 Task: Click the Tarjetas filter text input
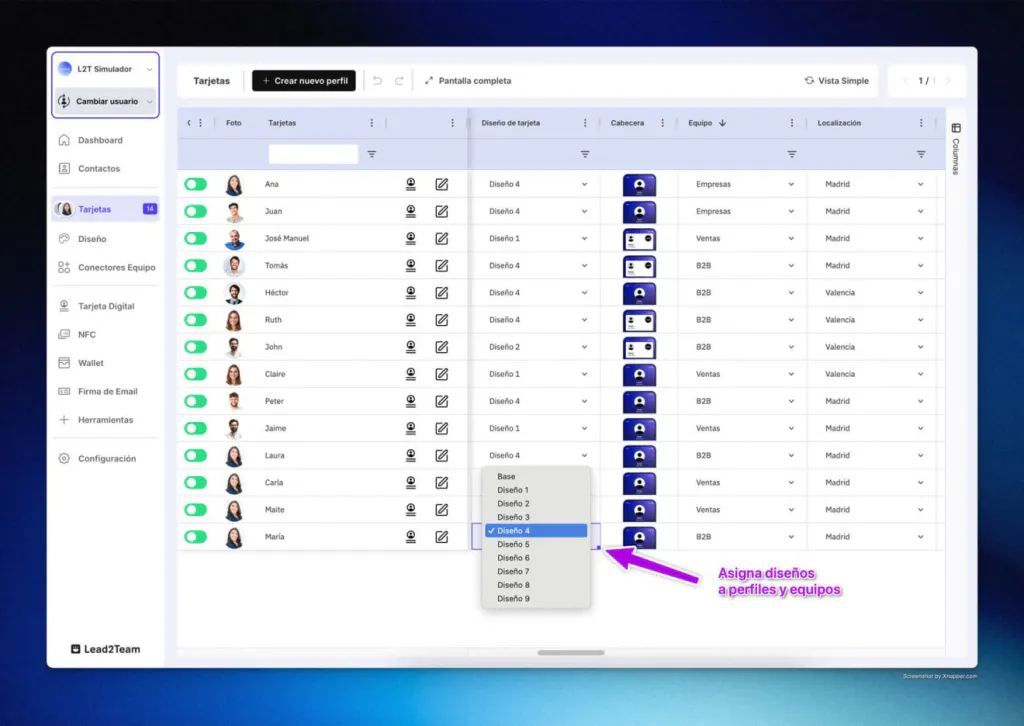coord(313,154)
